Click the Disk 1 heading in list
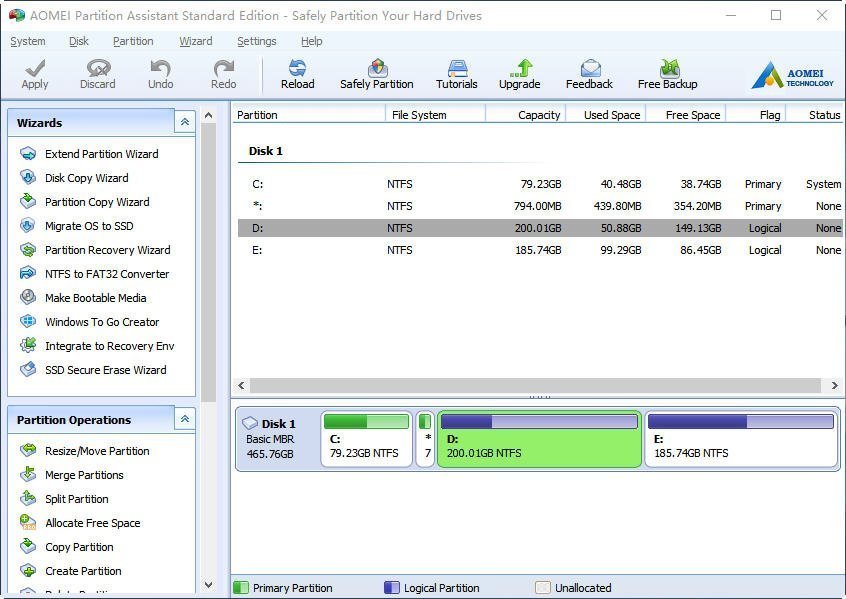Viewport: 846px width, 599px height. (x=265, y=151)
